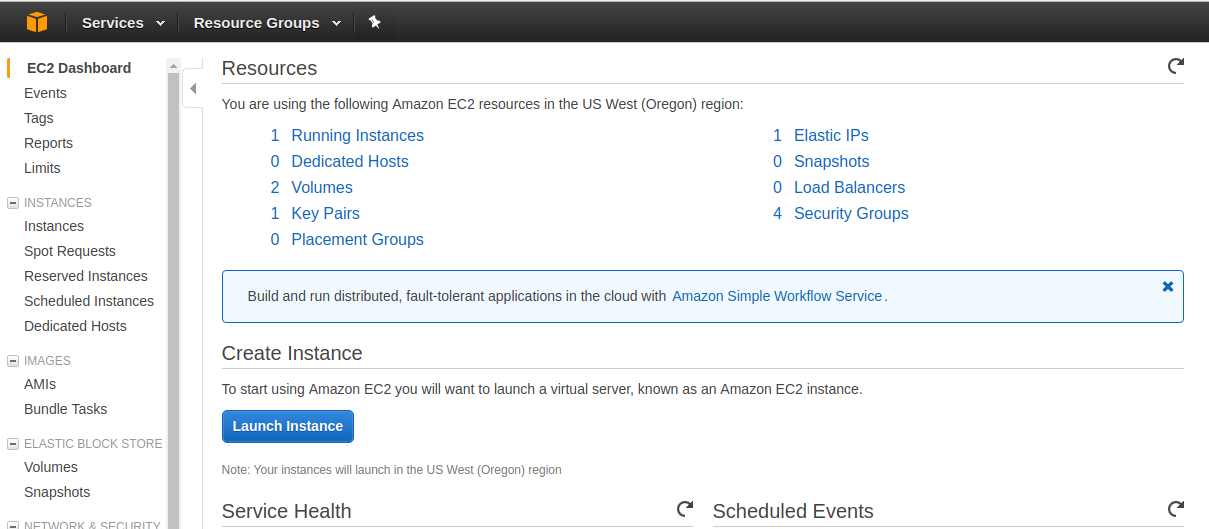The image size is (1209, 529).
Task: Click the count 4 beside Security Groups
Action: [x=777, y=213]
